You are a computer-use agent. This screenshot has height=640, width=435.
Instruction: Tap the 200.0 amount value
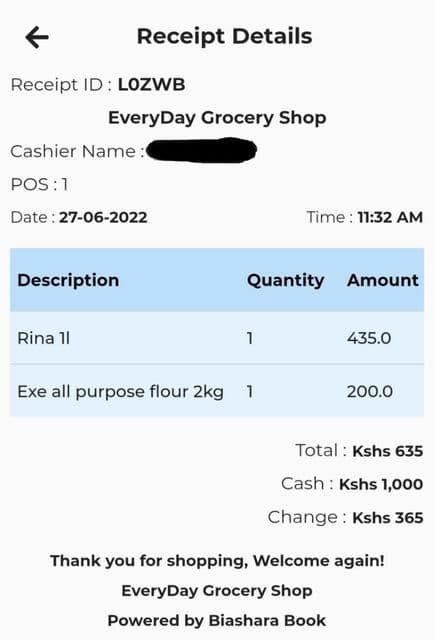coord(370,392)
